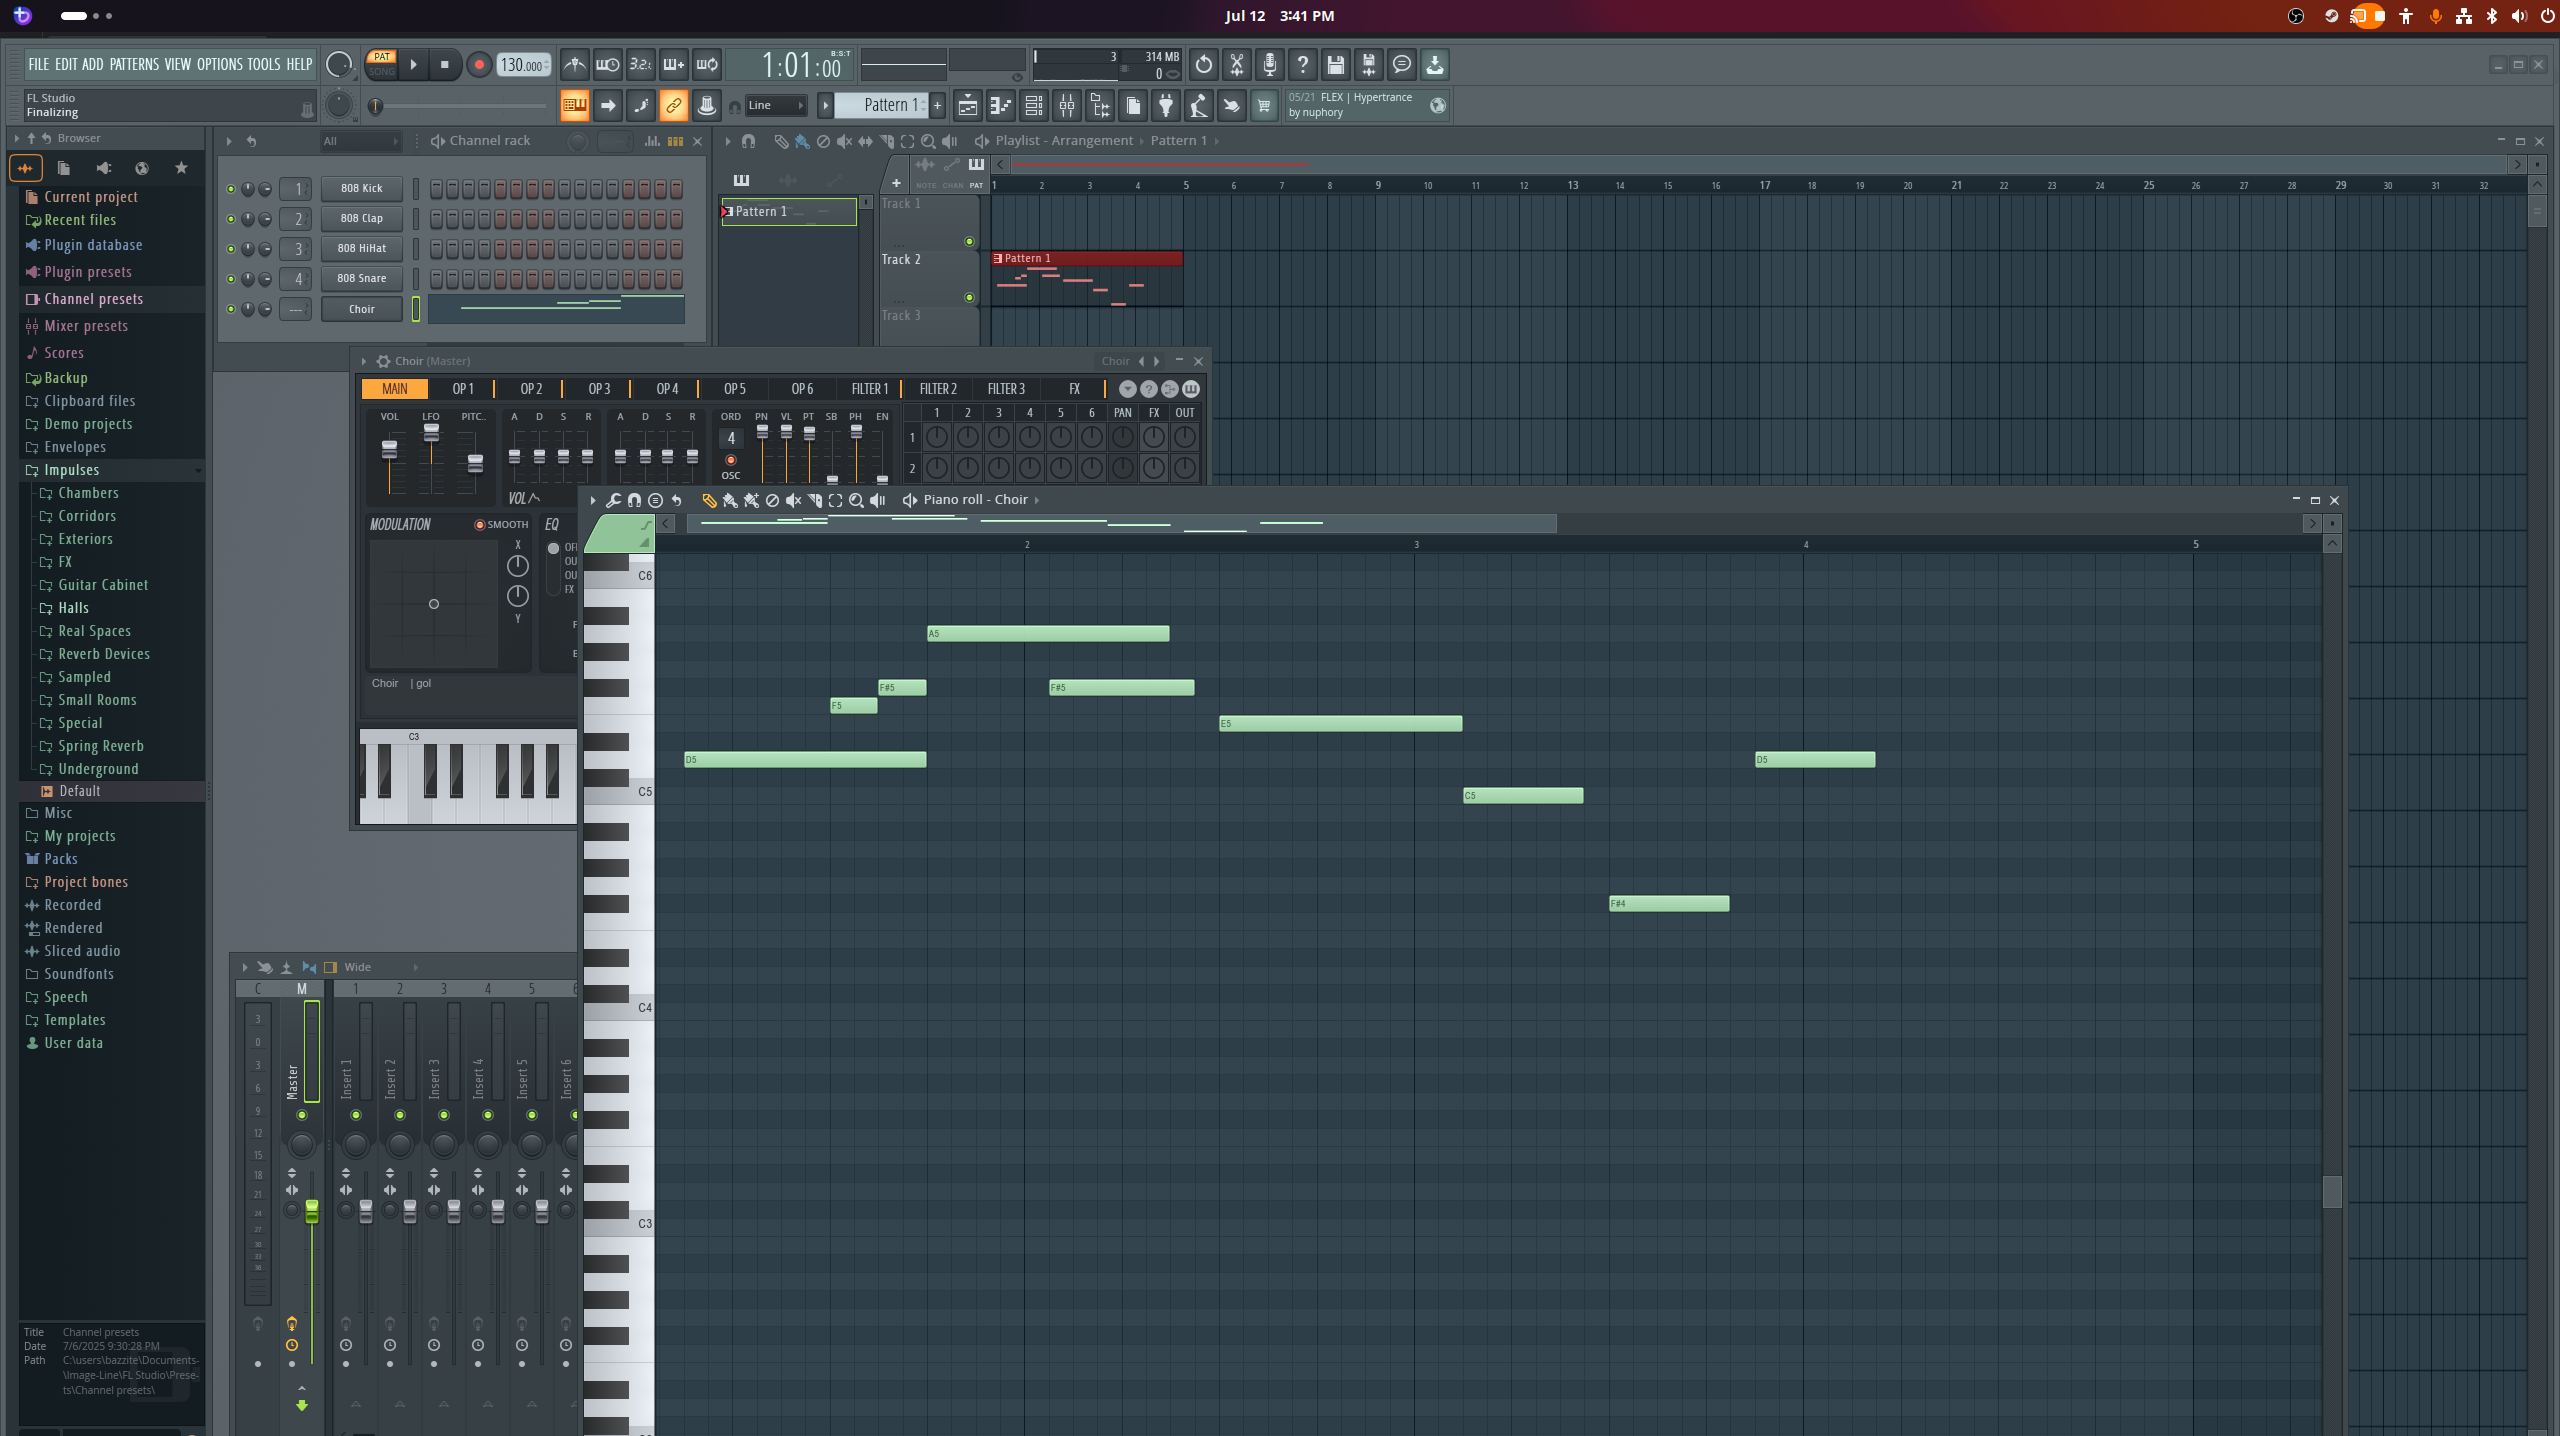
Task: Click the record button
Action: click(479, 65)
